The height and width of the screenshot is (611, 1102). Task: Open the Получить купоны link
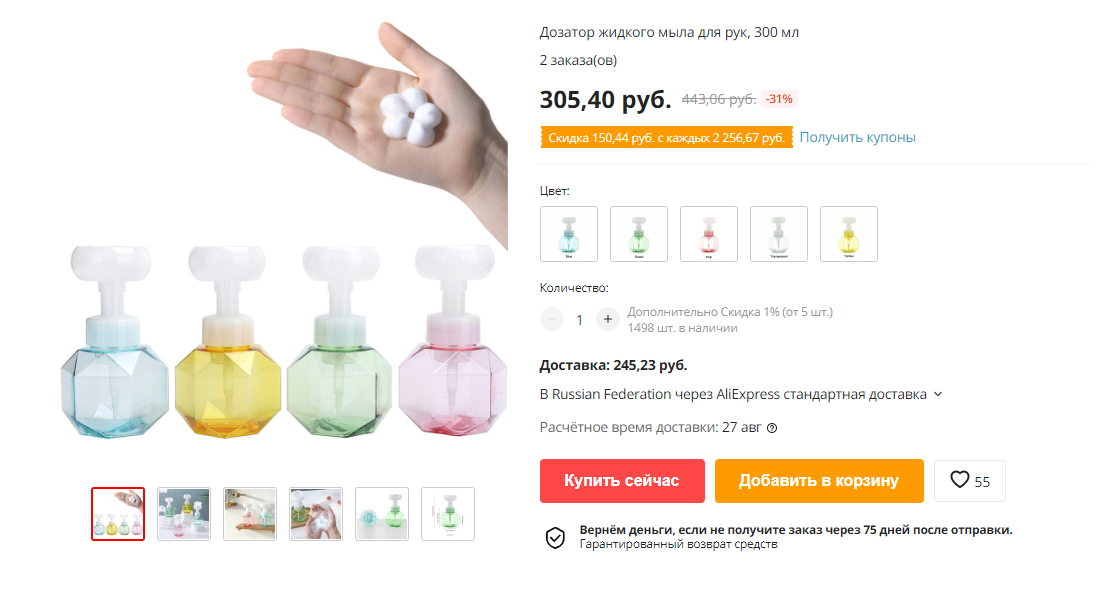(857, 138)
